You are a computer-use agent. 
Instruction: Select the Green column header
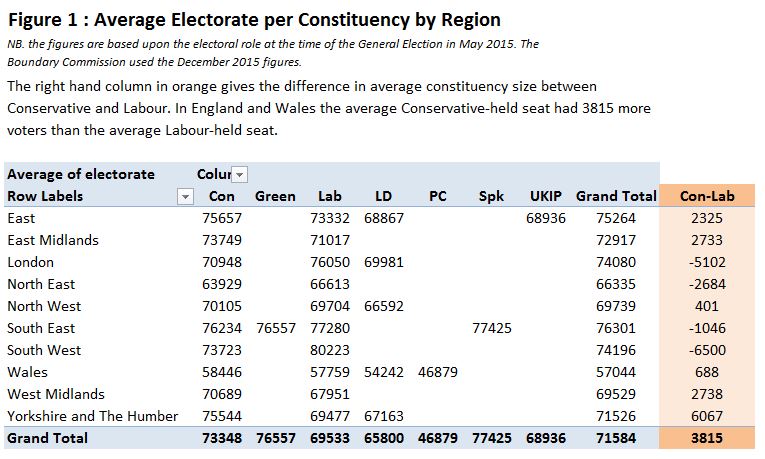pyautogui.click(x=275, y=196)
